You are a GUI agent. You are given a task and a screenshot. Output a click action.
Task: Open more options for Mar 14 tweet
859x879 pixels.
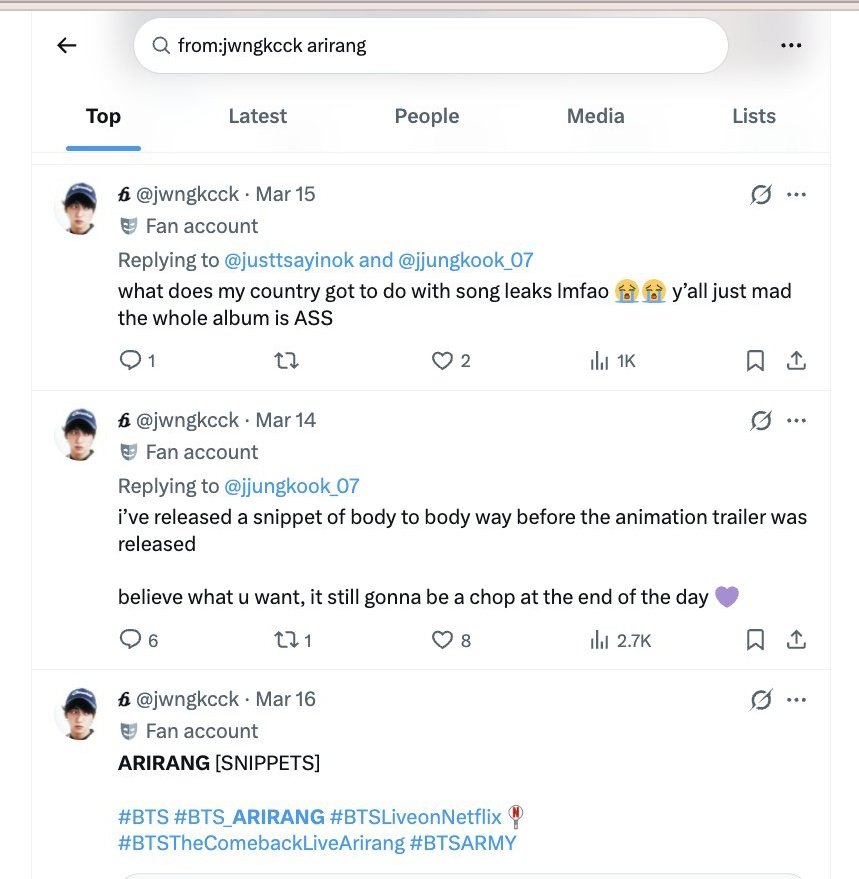click(x=796, y=420)
